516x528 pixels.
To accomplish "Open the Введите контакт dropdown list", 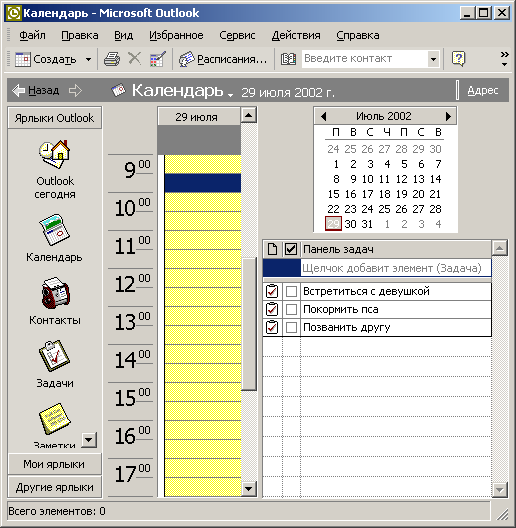I will (433, 59).
